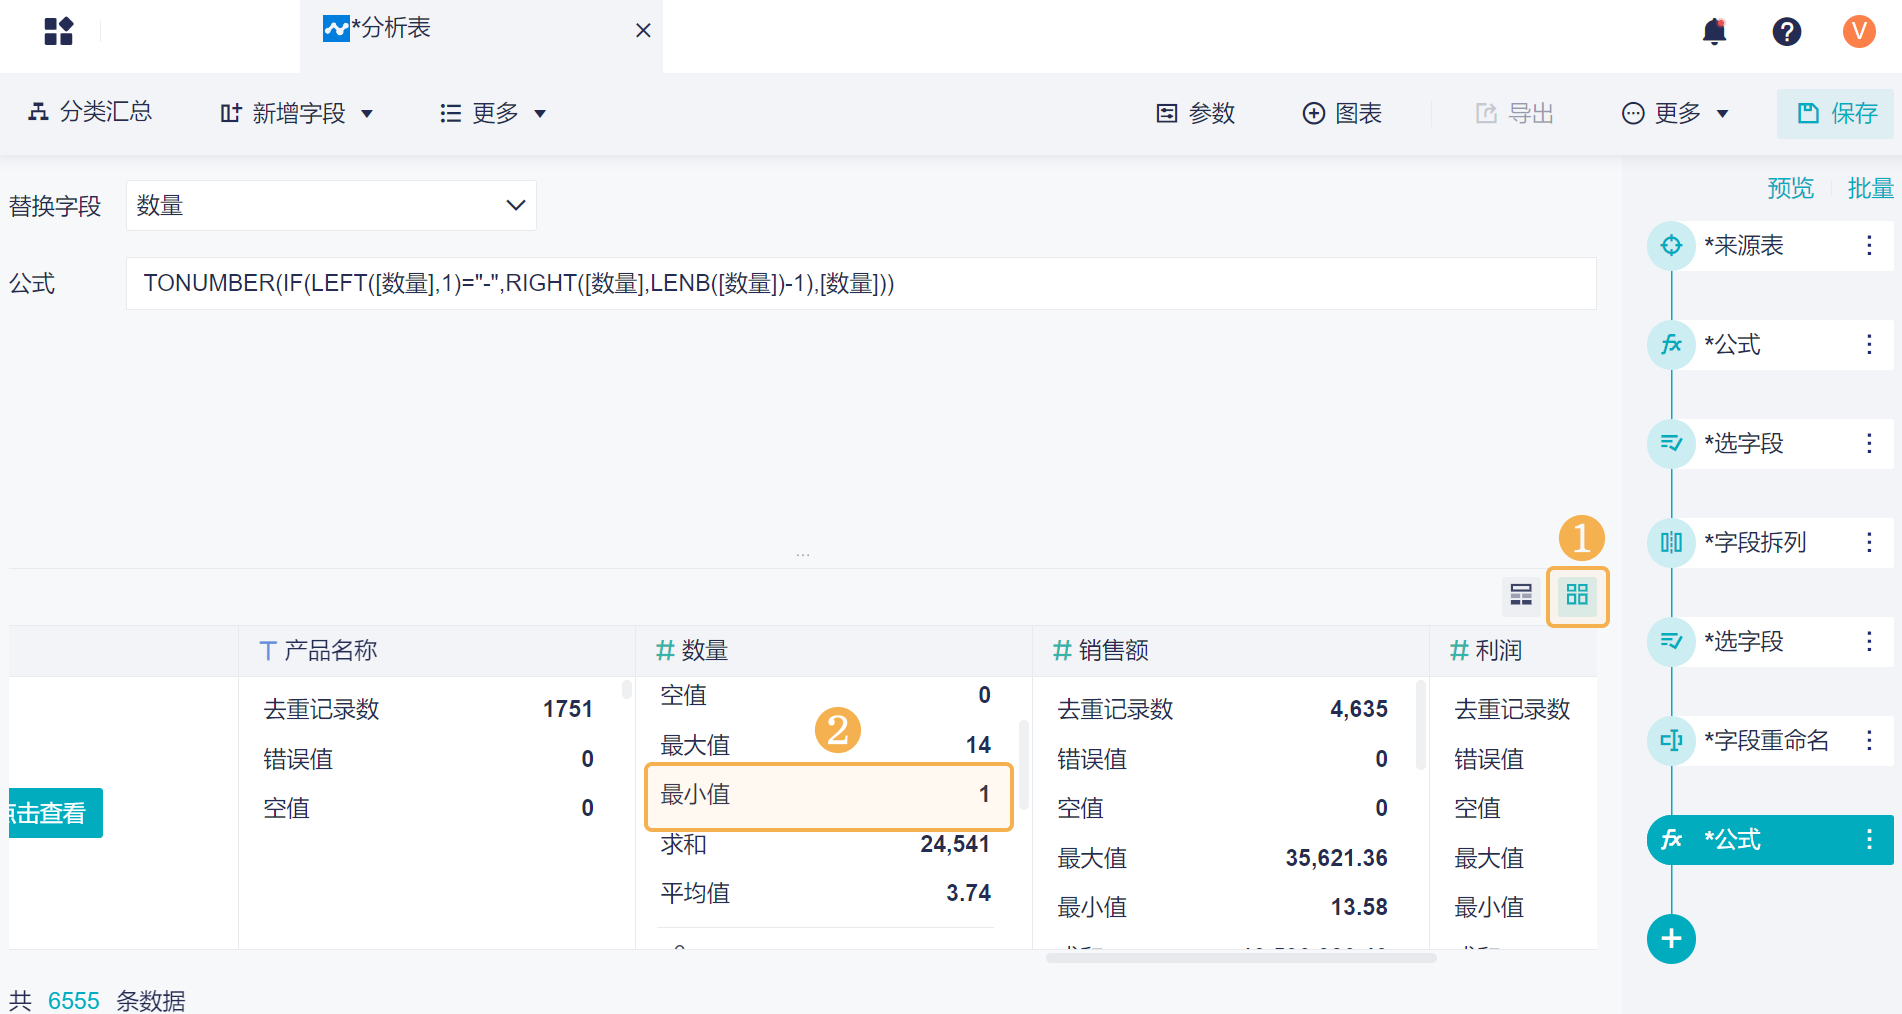Switch to the card statistics view

(1577, 595)
